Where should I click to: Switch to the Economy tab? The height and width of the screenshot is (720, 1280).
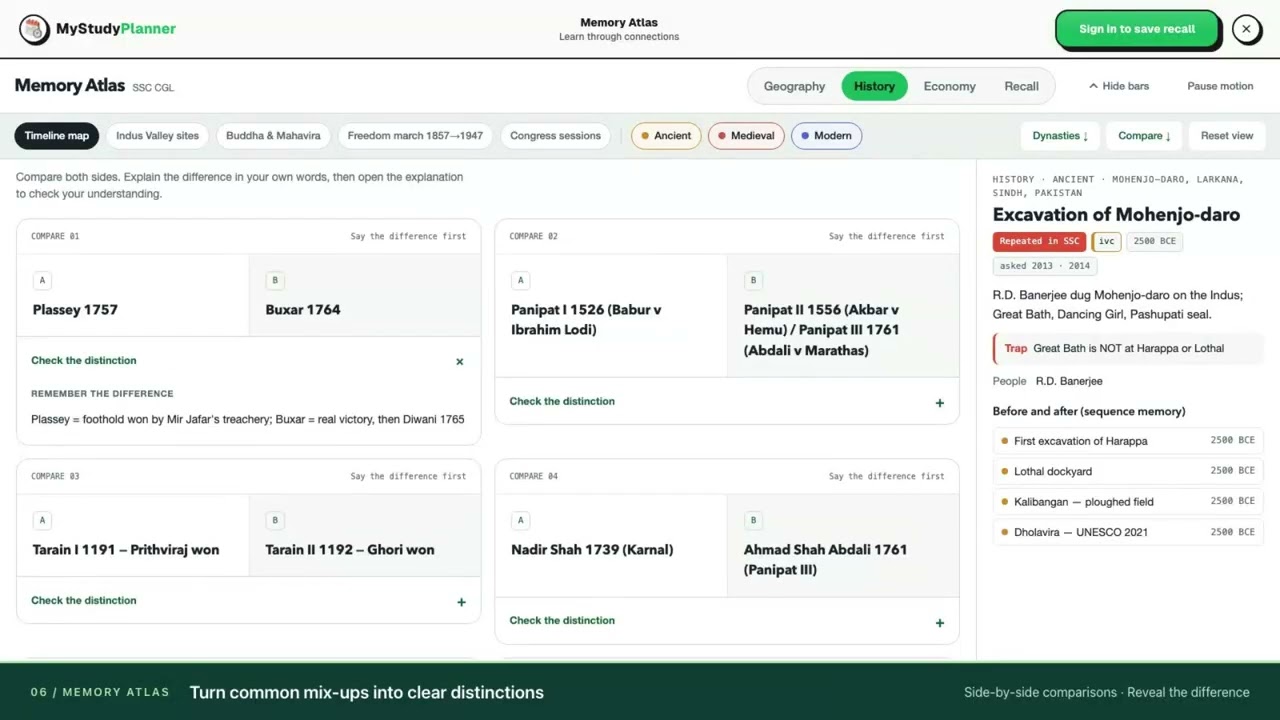click(949, 86)
